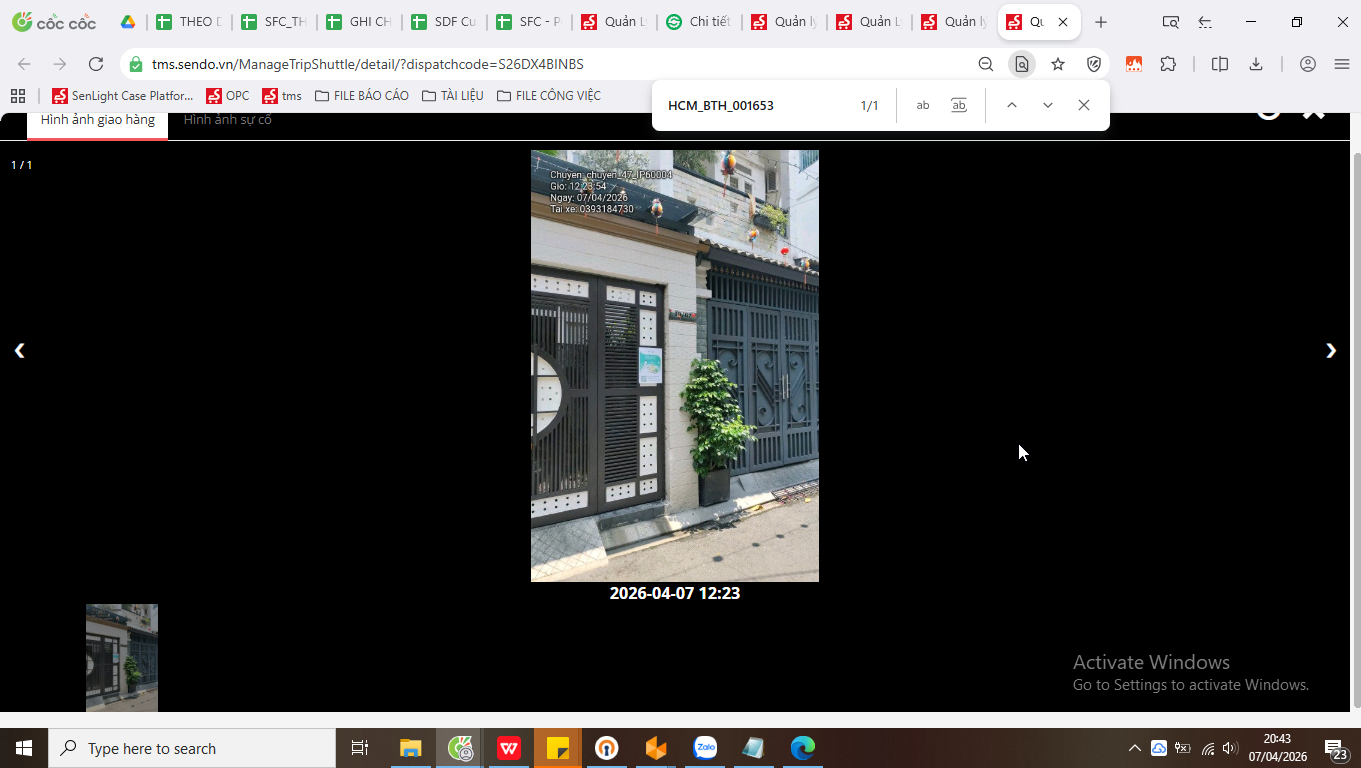Click the tms.sendo.vn address bar URL
Screen dimensions: 1361x768
point(368,64)
